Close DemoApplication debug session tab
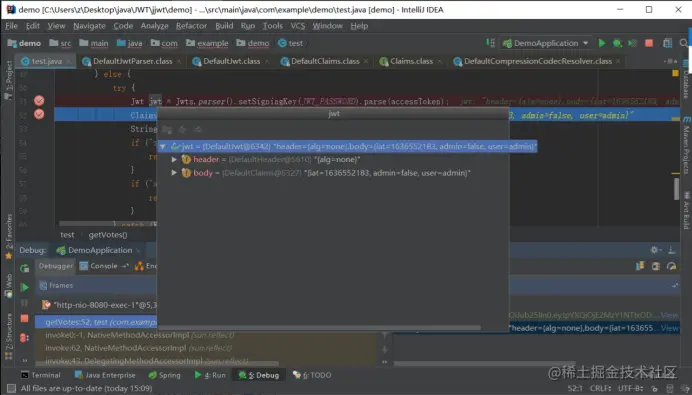 click(x=138, y=251)
